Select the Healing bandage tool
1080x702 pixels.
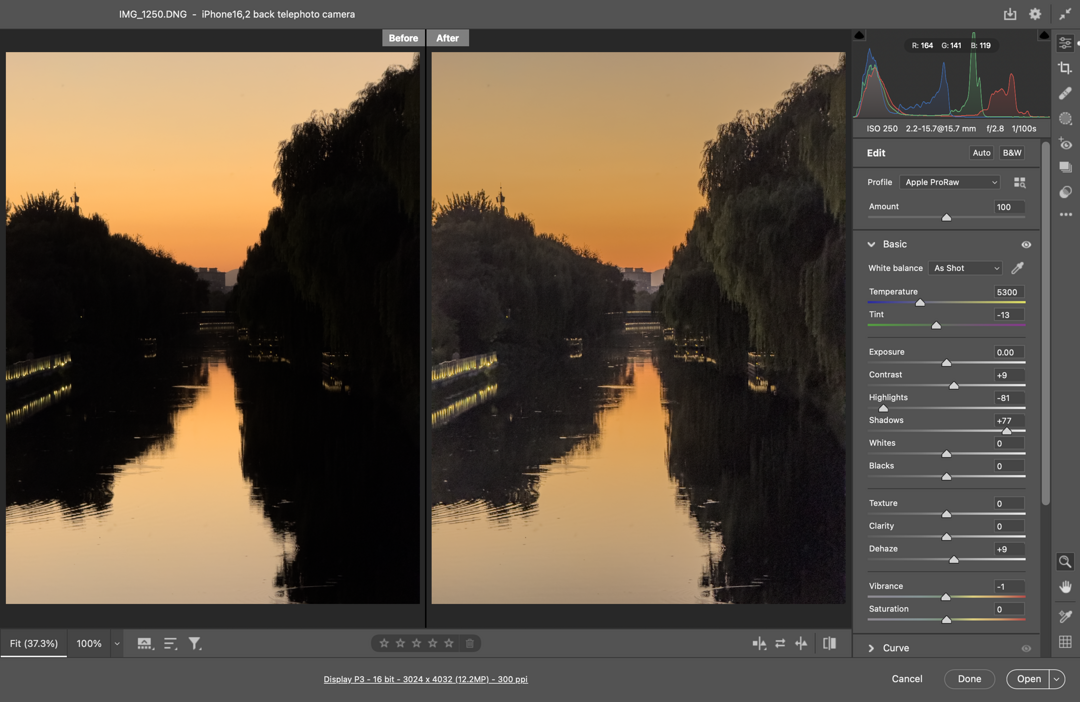(1065, 93)
